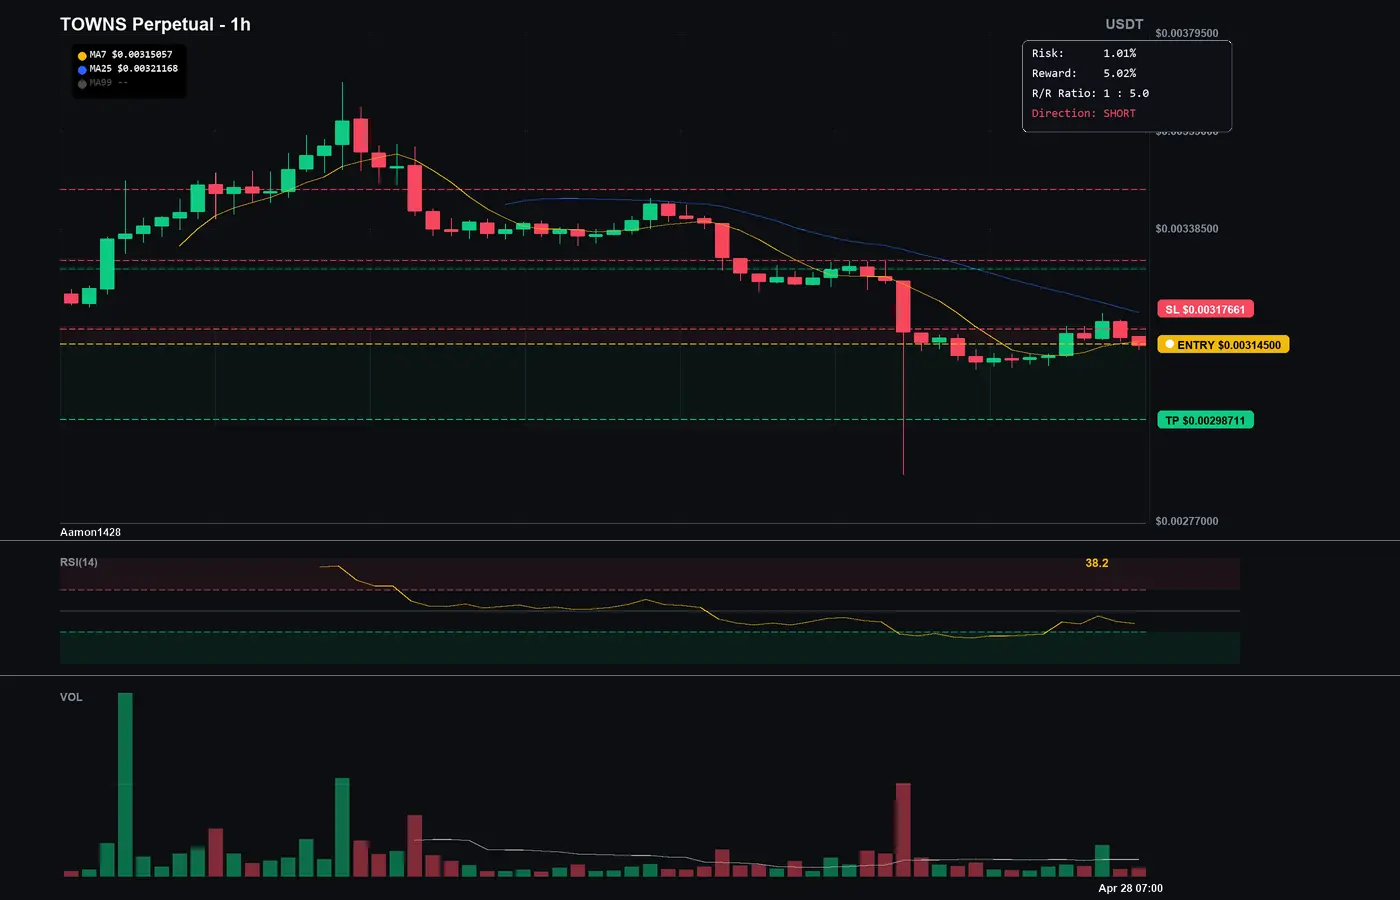Click the SL $0.00317661 stop-loss tag
The image size is (1400, 900).
tap(1205, 310)
